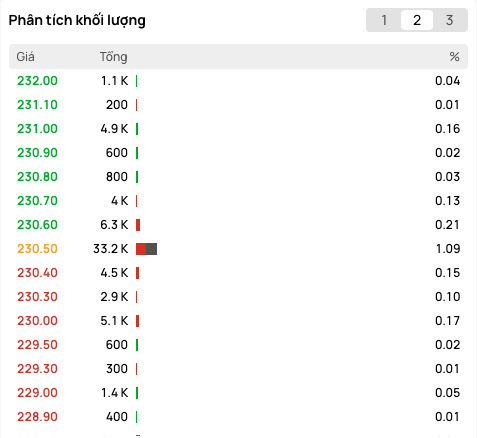Screen dimensions: 477x438
Task: Click the 6.3 K red volume bar
Action: [138, 225]
